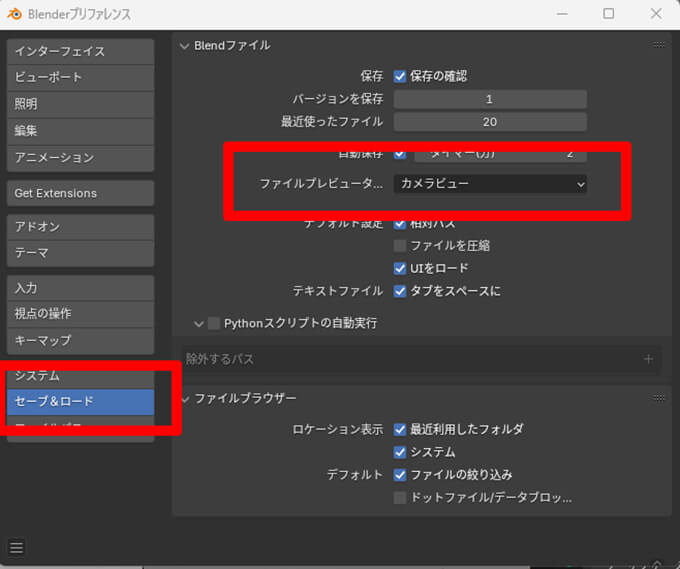Toggle the 保存の確認 checkbox
The width and height of the screenshot is (680, 569).
(400, 76)
